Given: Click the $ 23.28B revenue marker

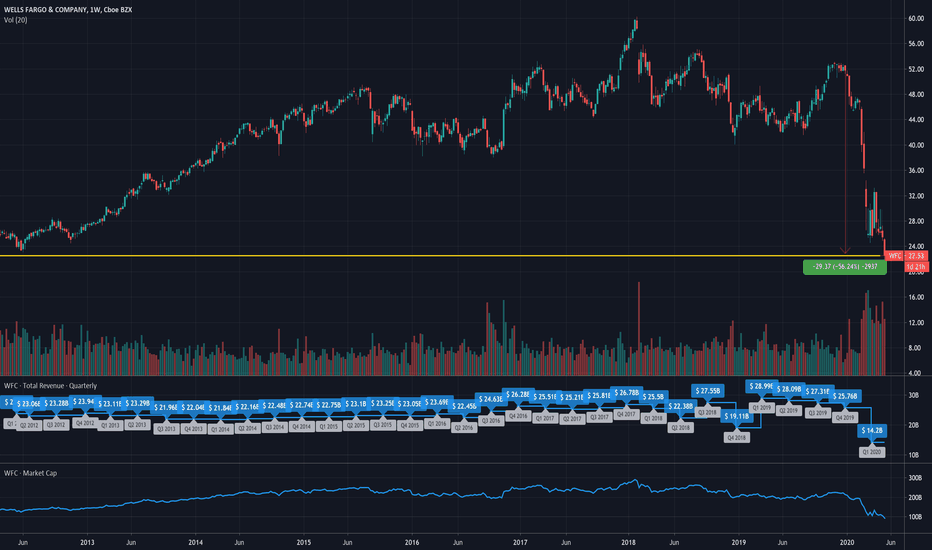Looking at the screenshot, I should (x=56, y=403).
